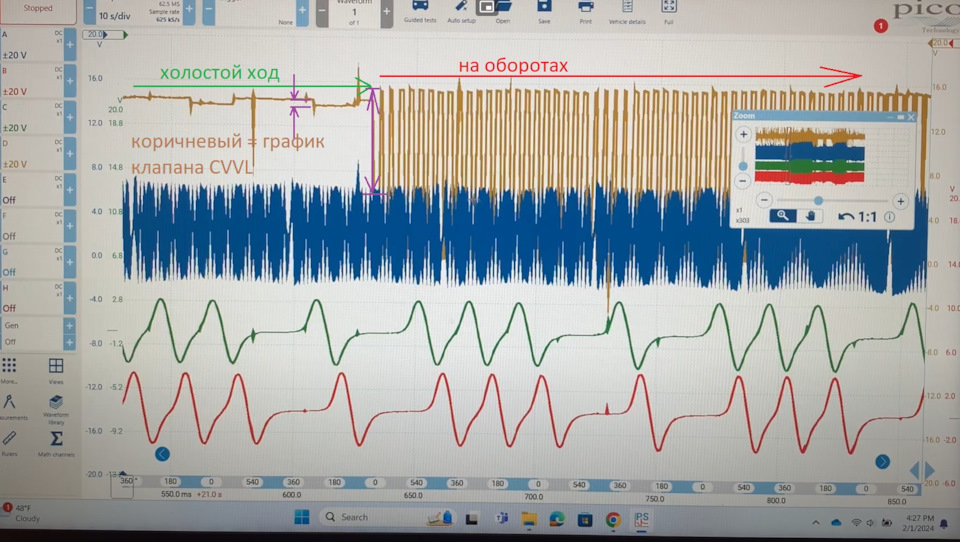This screenshot has width=960, height=542.
Task: Increase vertical zoom with plus button
Action: coord(743,134)
